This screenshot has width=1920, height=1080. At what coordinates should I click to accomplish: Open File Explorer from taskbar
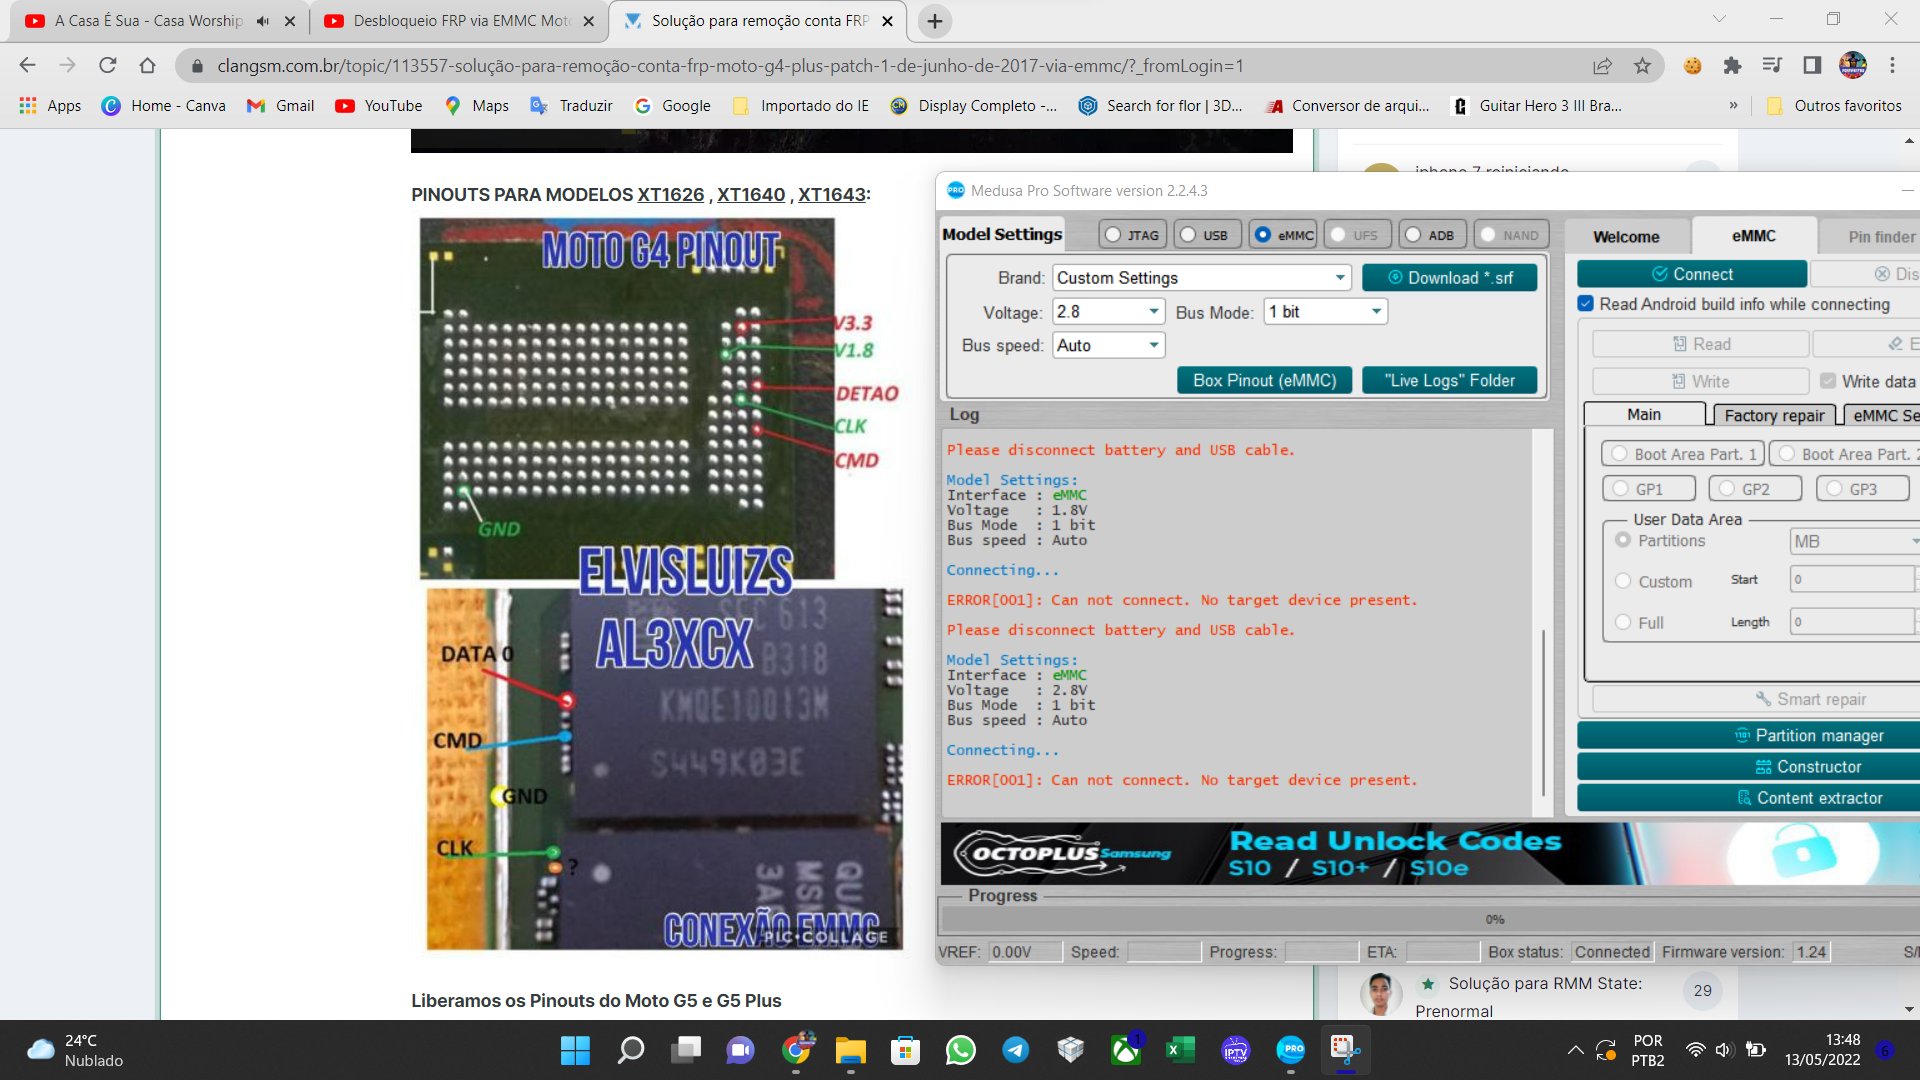click(850, 1050)
